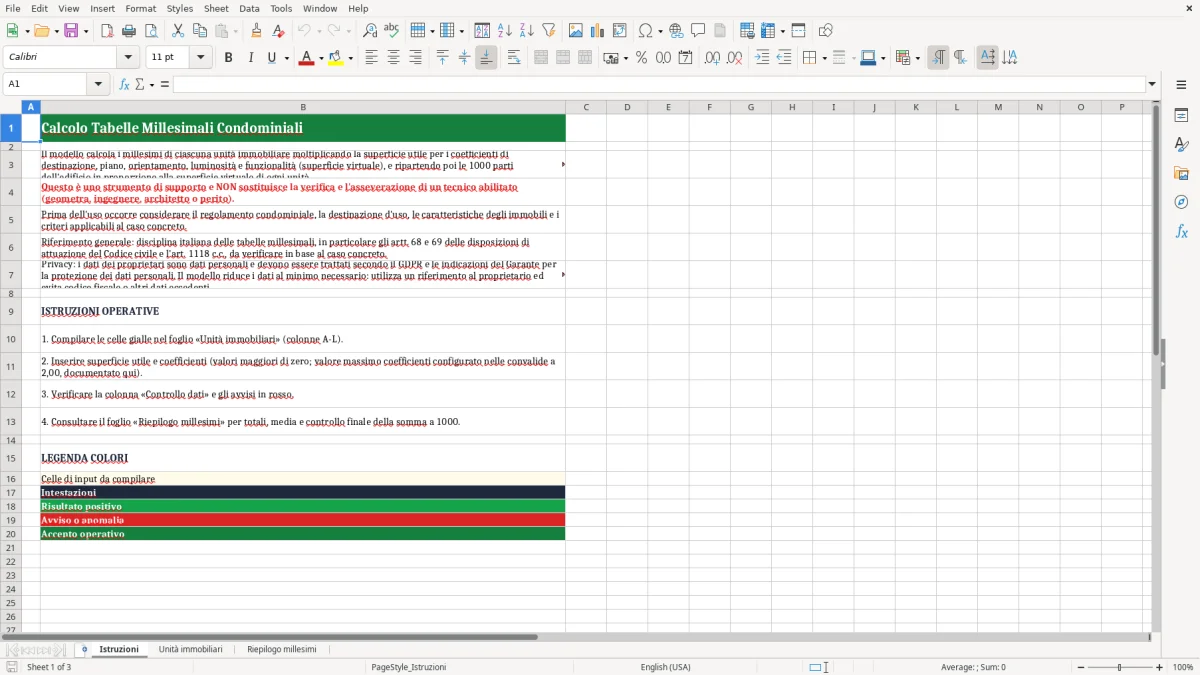
Task: Open the font name dropdown
Action: point(128,58)
